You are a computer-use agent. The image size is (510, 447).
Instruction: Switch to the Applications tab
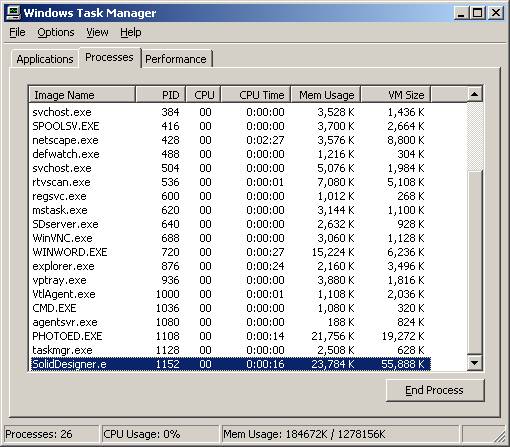pos(45,59)
